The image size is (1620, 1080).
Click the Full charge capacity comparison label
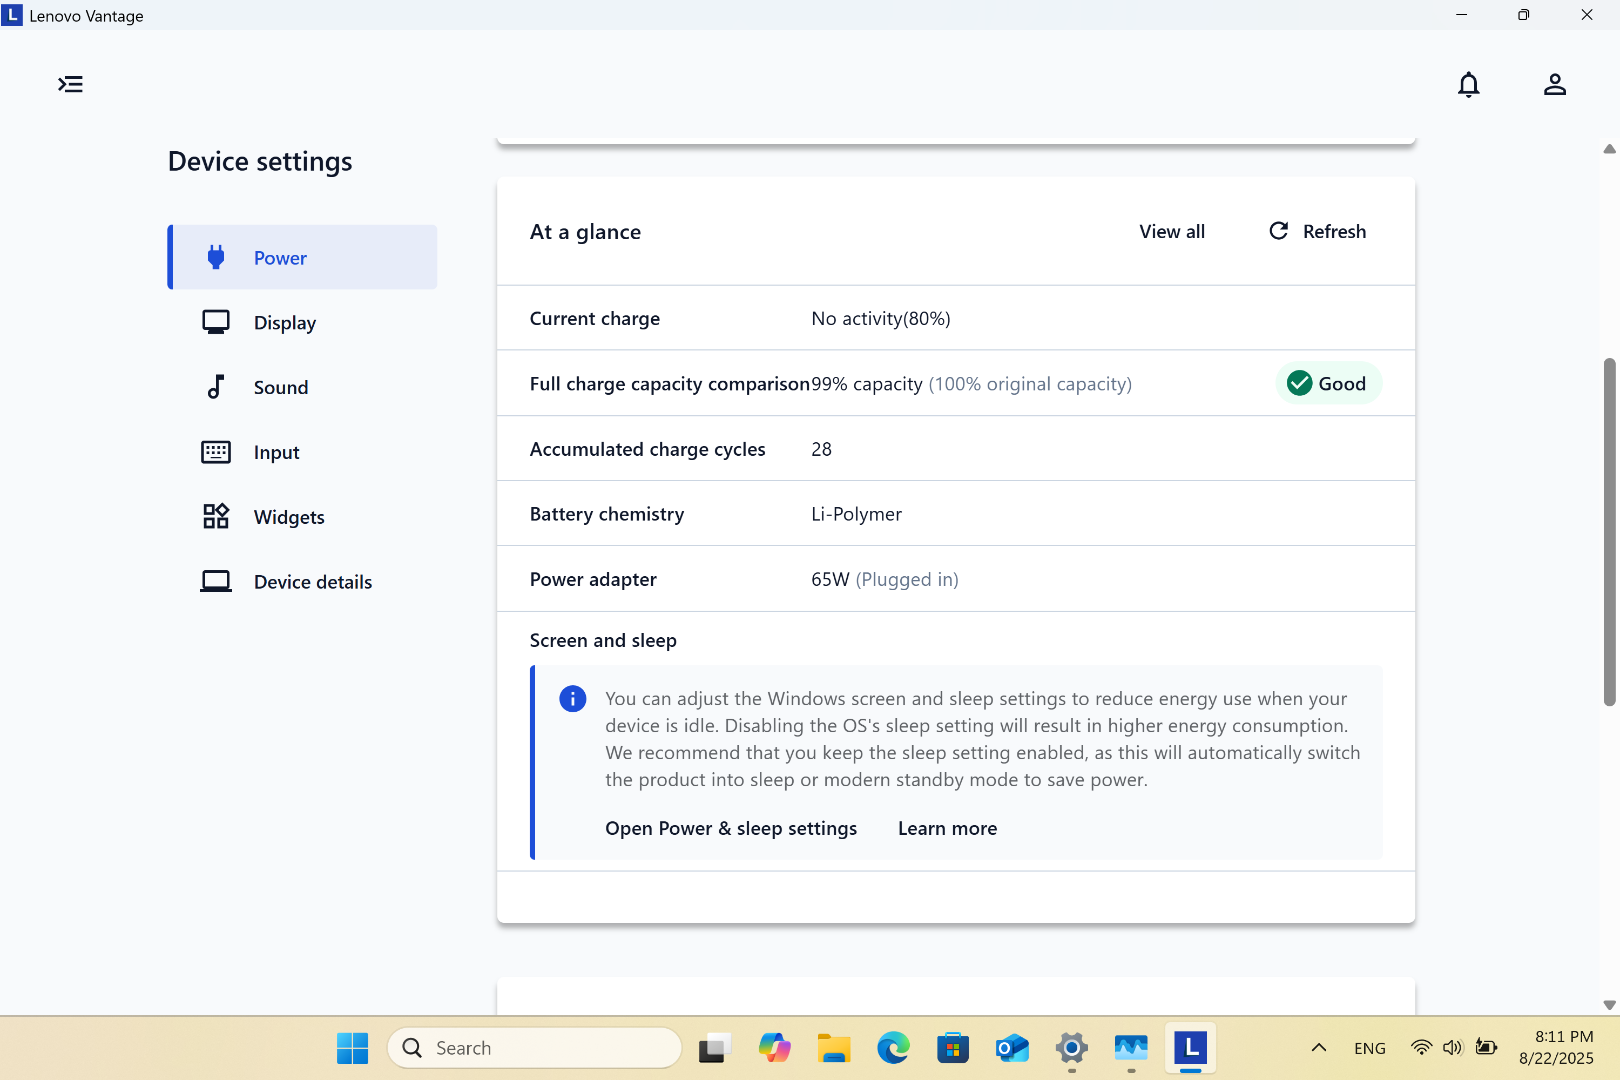pos(670,384)
